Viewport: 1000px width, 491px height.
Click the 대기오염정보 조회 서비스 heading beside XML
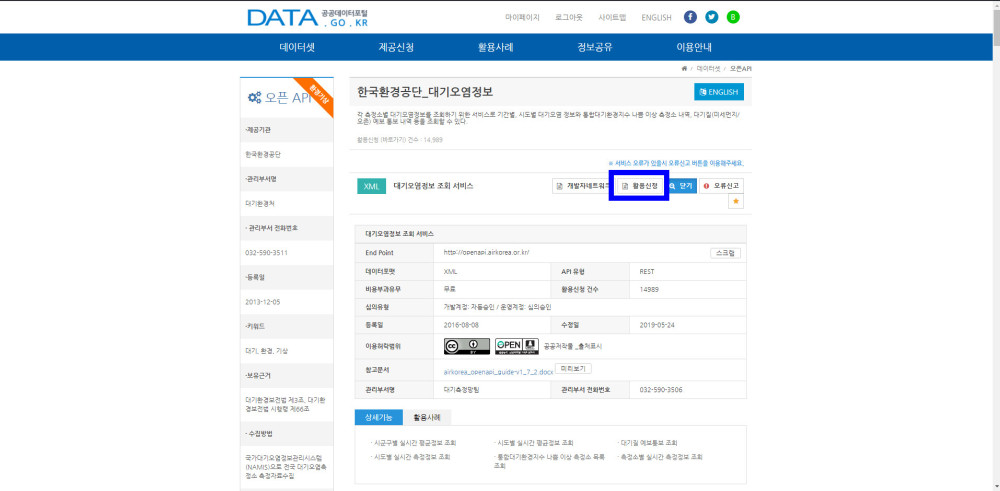(434, 186)
